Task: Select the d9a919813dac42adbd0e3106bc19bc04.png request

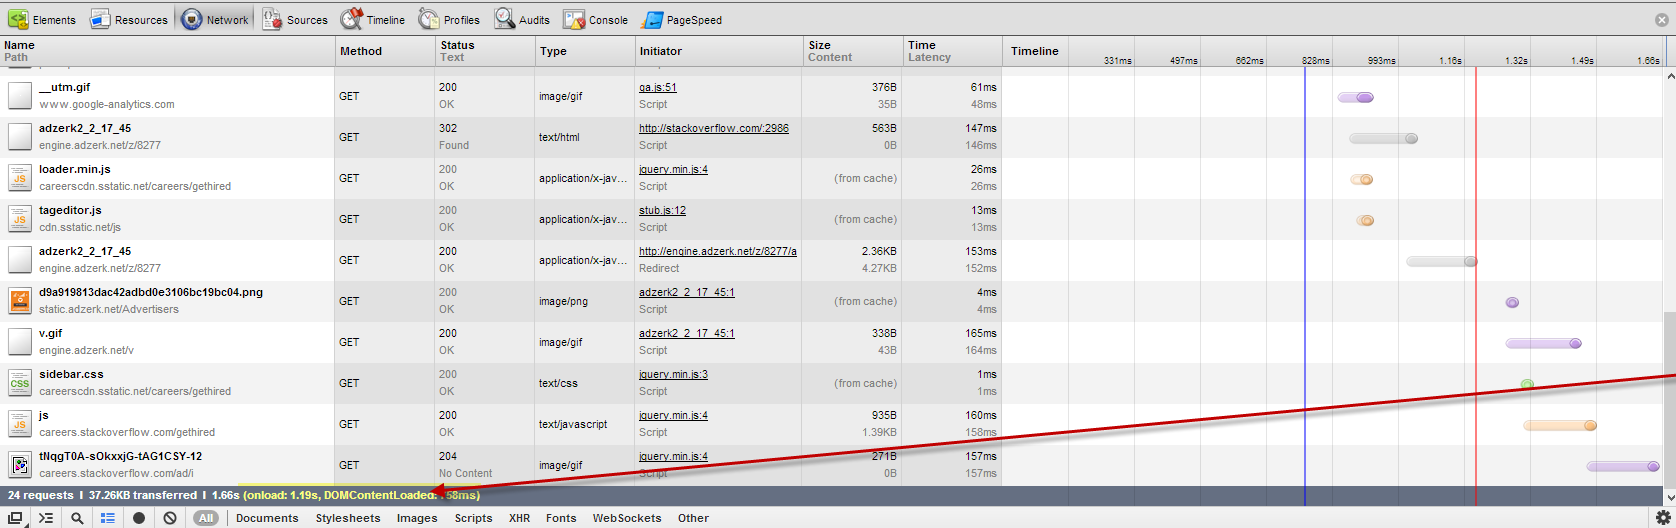Action: (151, 292)
